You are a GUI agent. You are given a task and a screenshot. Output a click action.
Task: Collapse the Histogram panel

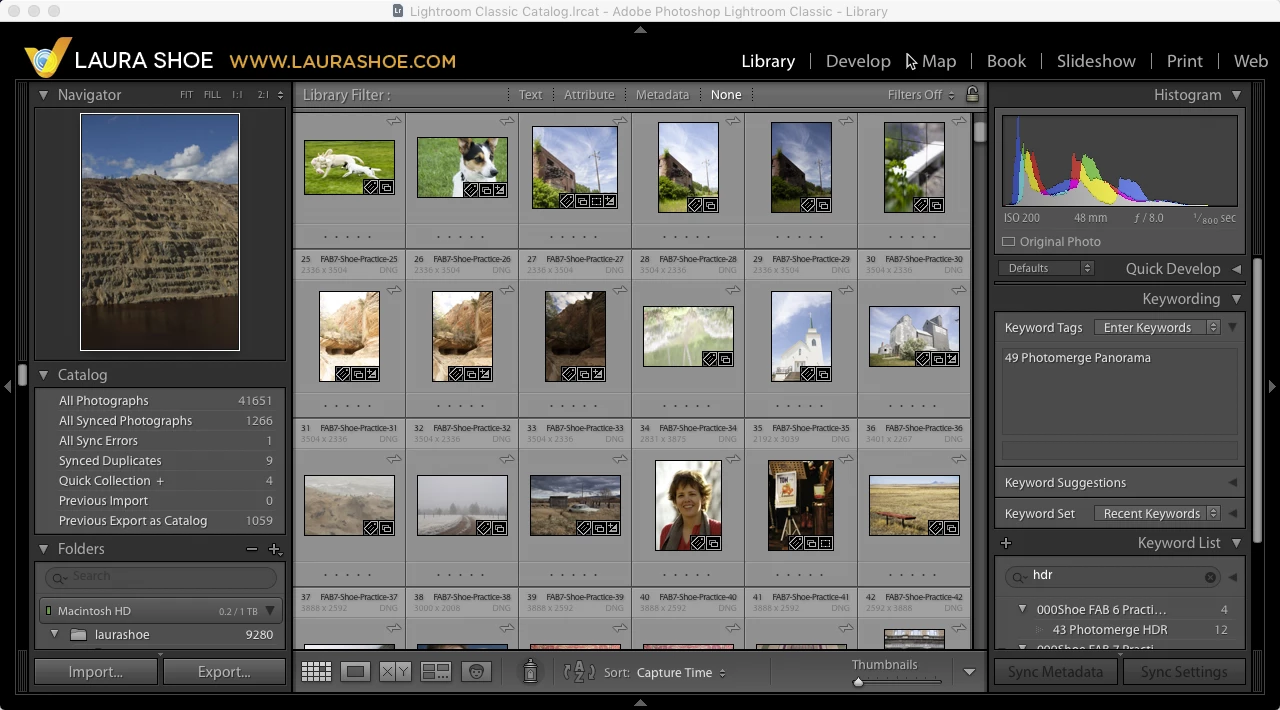(x=1236, y=95)
